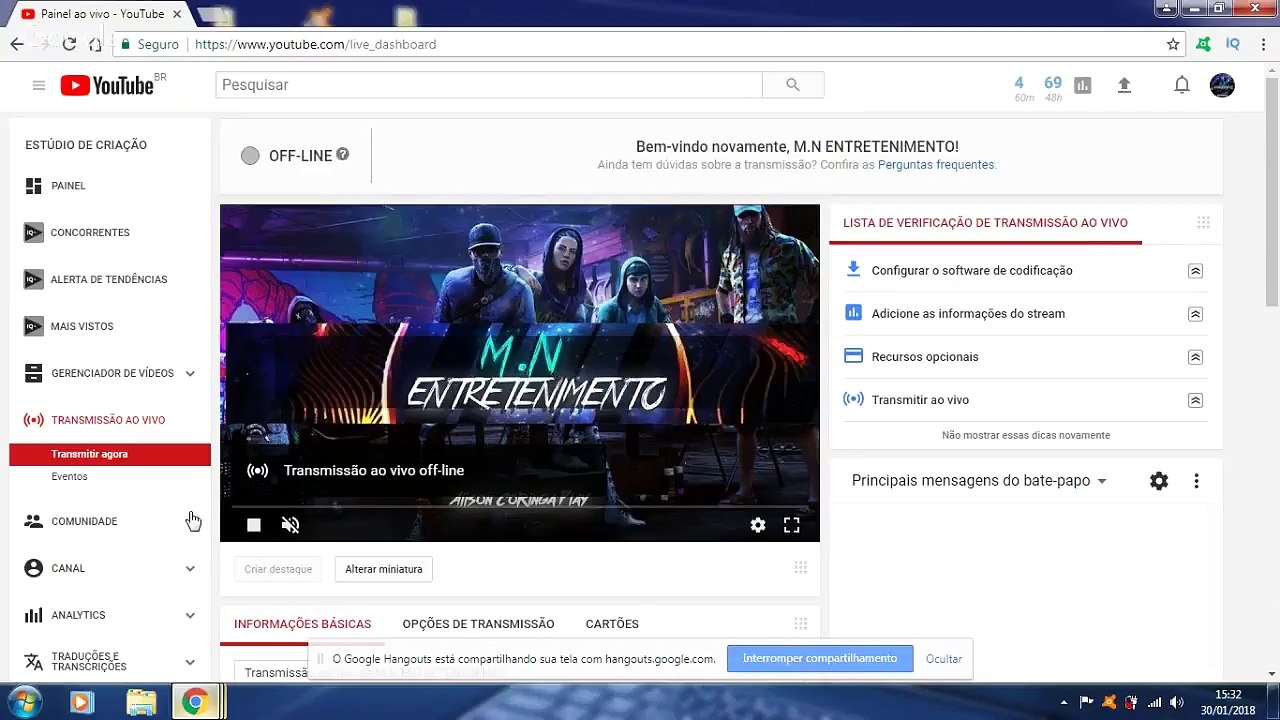The width and height of the screenshot is (1280, 720).
Task: Click the OFF-LINE help question mark
Action: [x=343, y=154]
